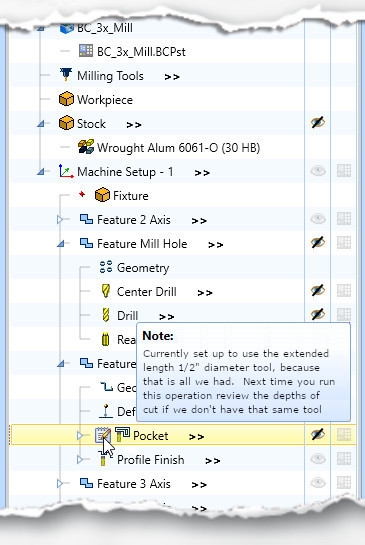Click the Fixture box icon
The width and height of the screenshot is (365, 545).
[102, 195]
